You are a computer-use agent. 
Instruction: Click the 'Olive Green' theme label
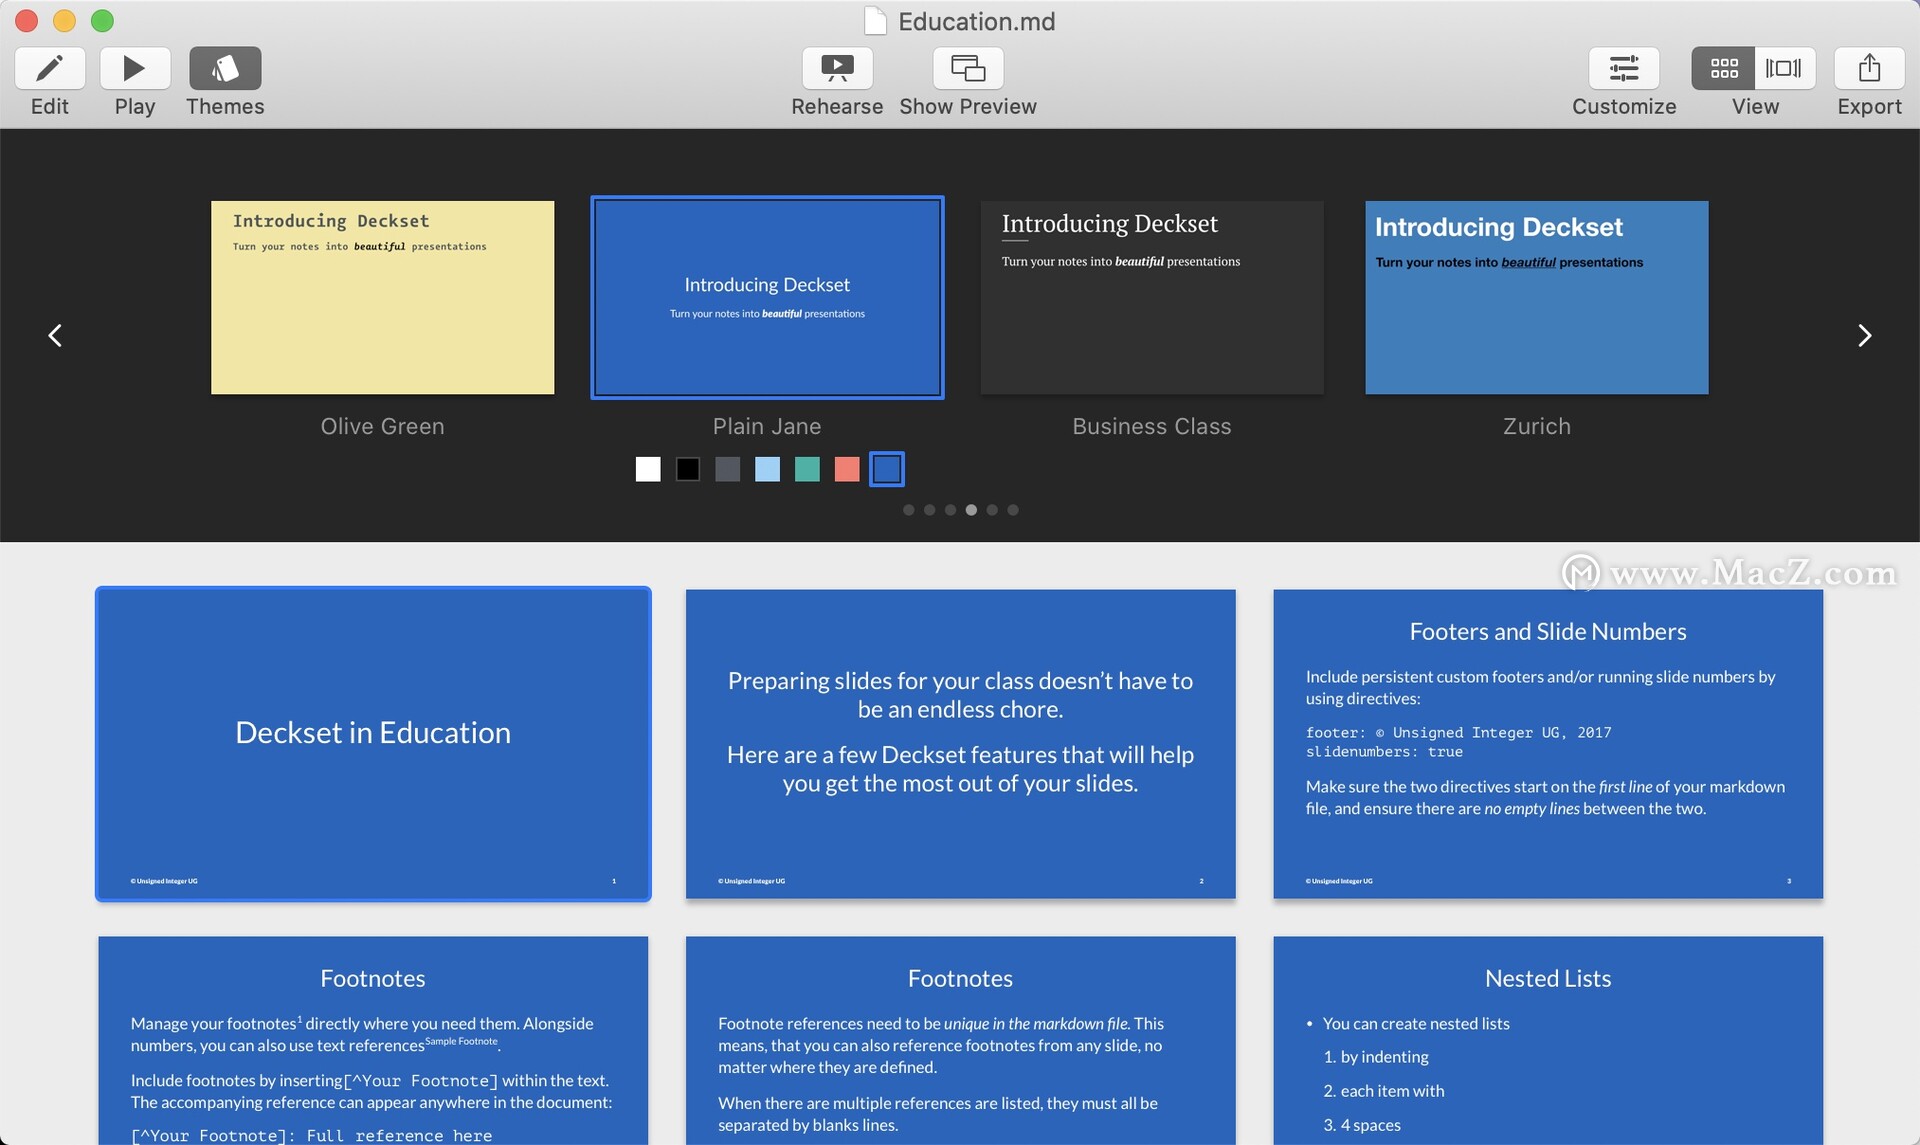pos(382,426)
